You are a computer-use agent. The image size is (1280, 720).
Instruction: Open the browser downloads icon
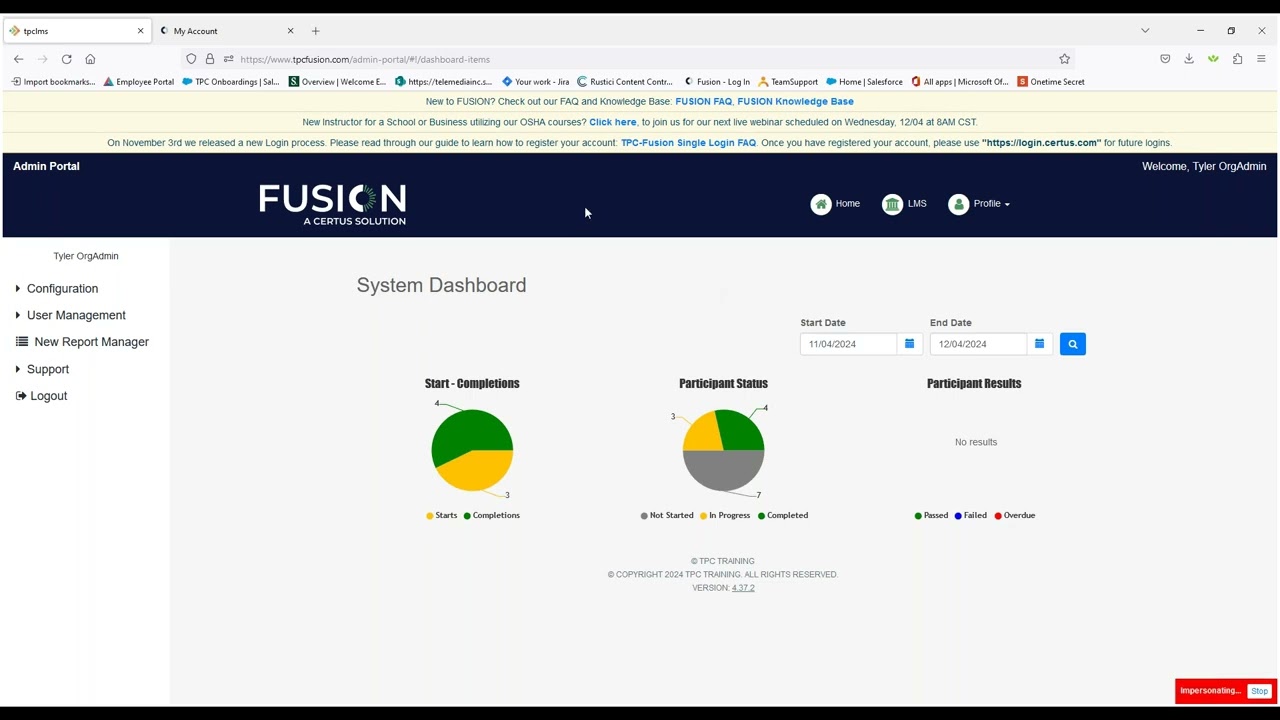1189,59
